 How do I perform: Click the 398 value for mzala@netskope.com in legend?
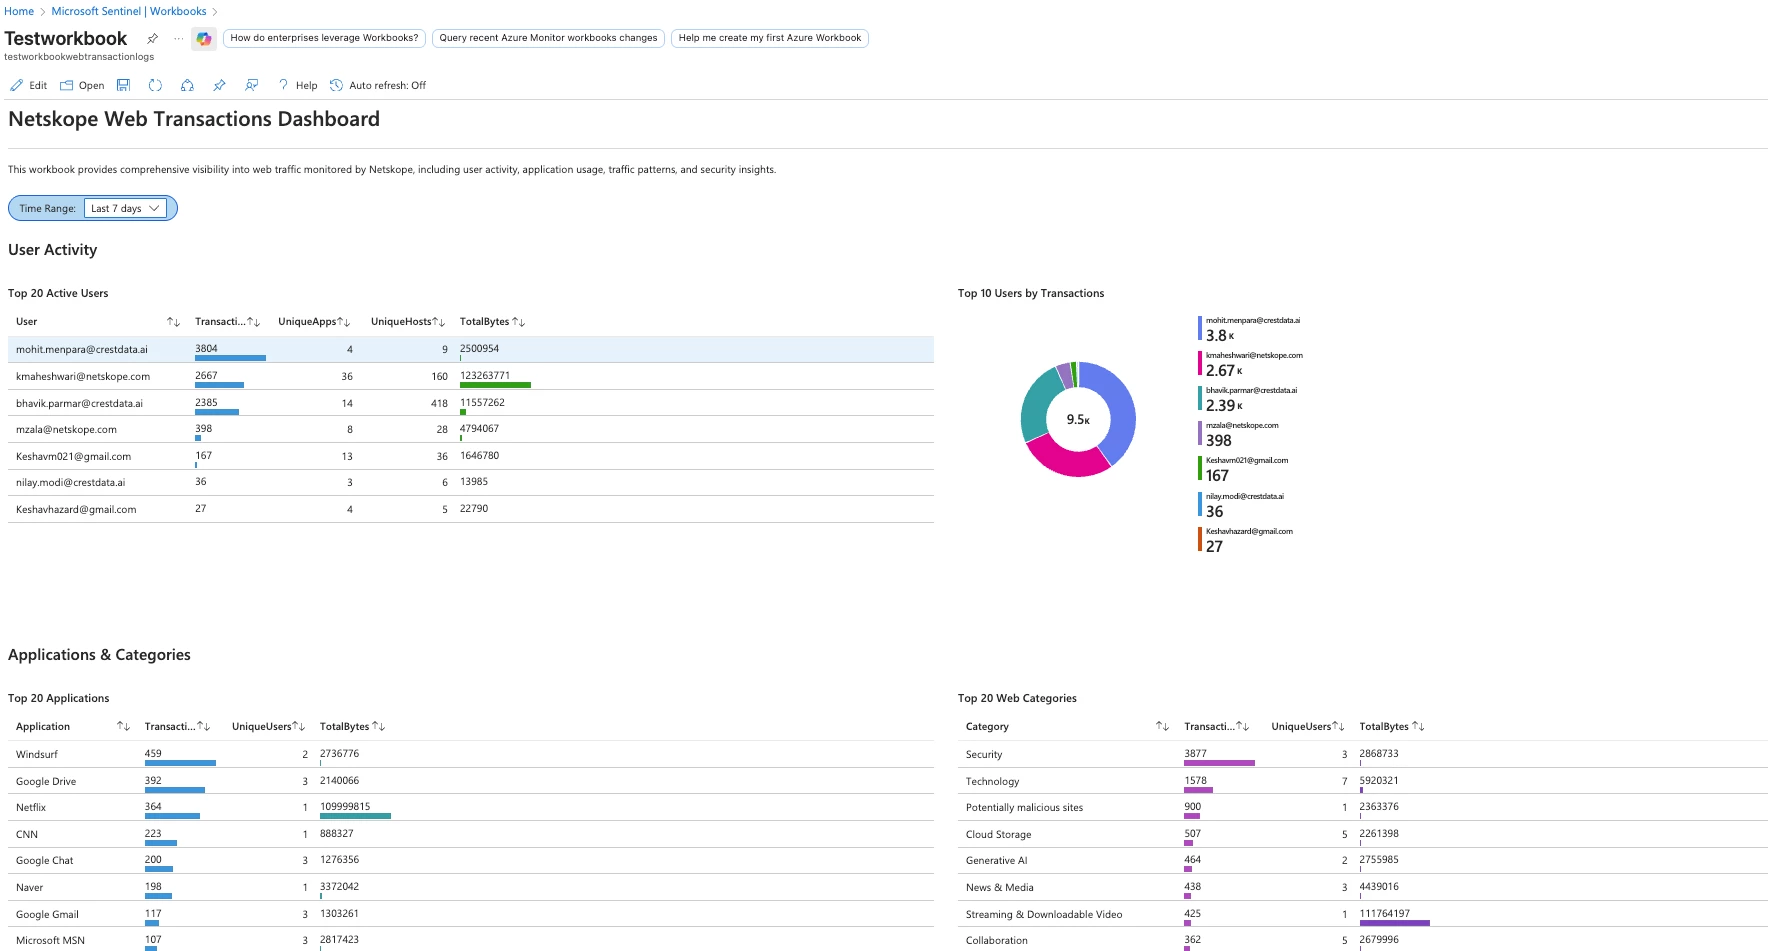pyautogui.click(x=1218, y=441)
